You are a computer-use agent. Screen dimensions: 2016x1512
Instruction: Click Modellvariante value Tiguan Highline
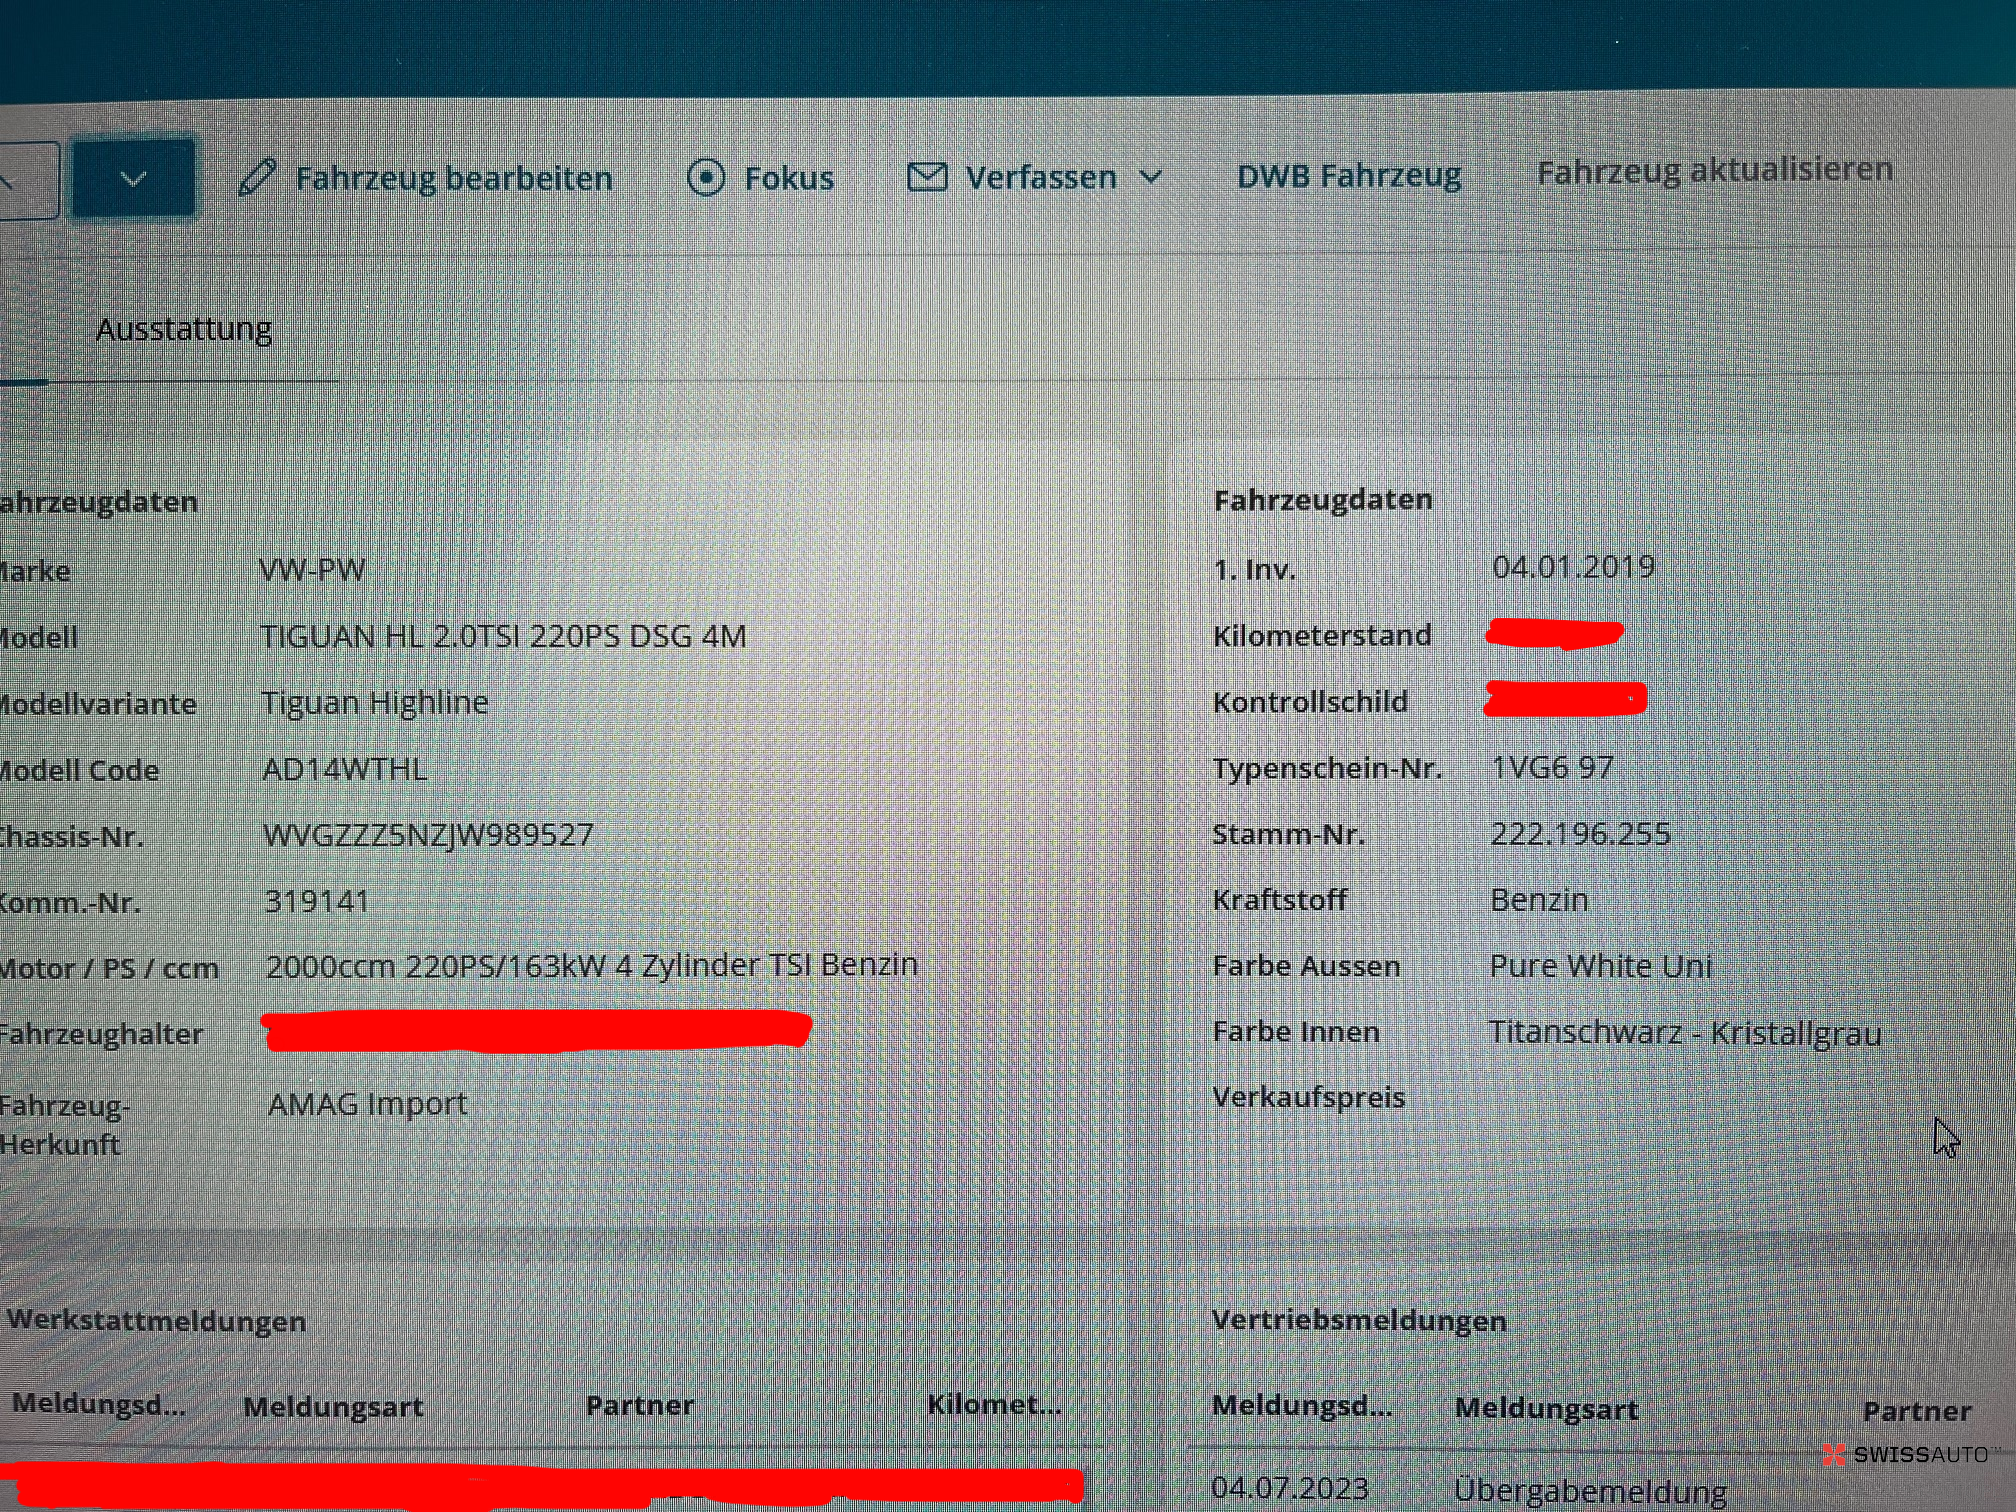coord(375,702)
